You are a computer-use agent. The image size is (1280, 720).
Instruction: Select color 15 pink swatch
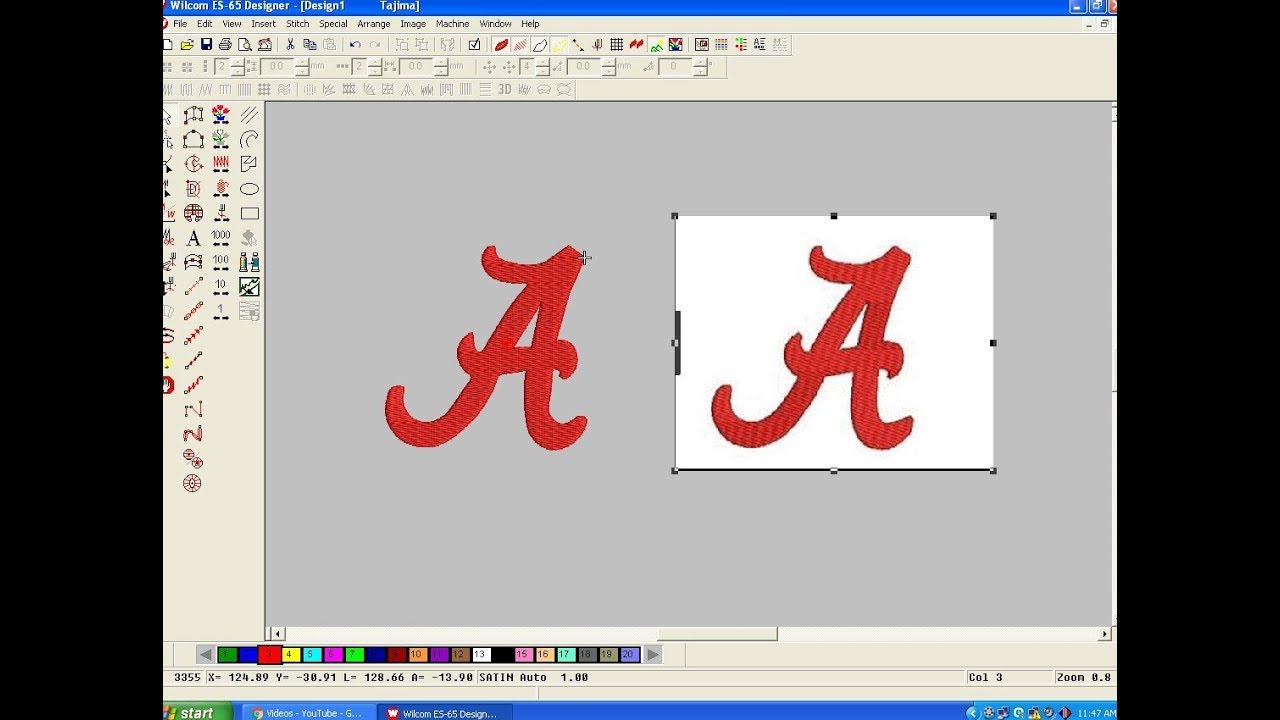(x=523, y=655)
